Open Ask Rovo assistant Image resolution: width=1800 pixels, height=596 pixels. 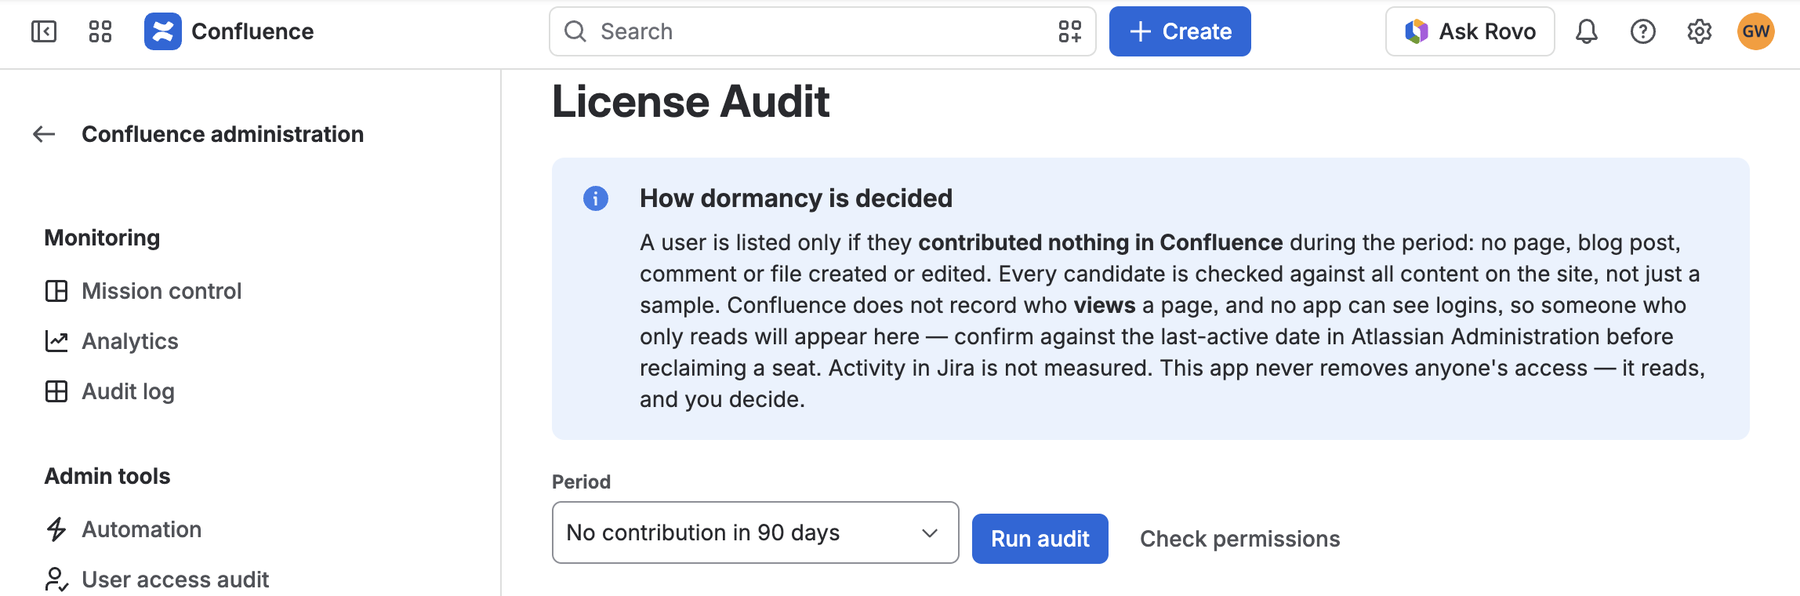tap(1470, 31)
